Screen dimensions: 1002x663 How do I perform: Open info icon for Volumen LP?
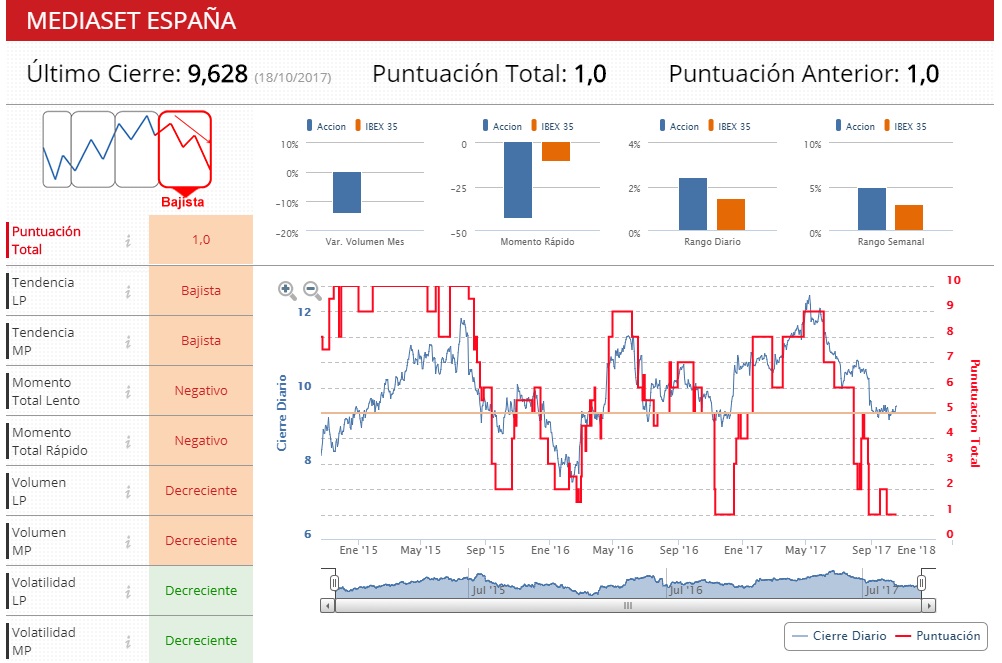[128, 491]
